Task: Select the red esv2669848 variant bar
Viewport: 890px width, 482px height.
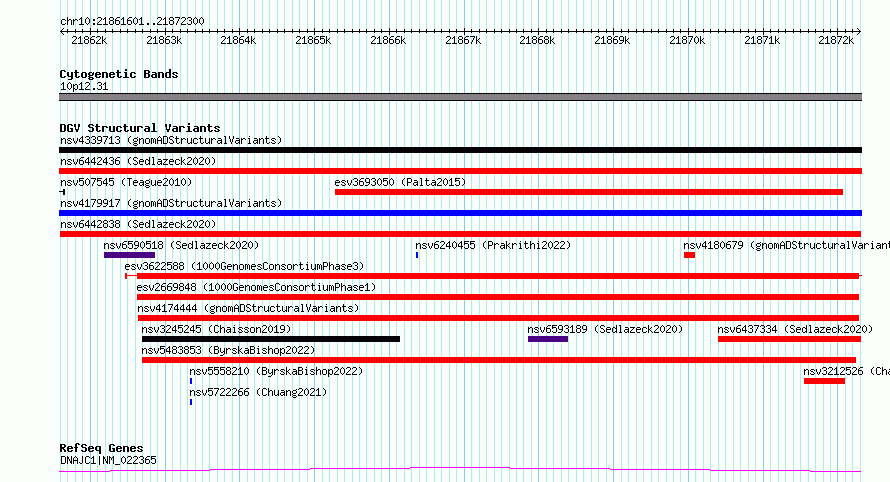Action: pyautogui.click(x=498, y=297)
